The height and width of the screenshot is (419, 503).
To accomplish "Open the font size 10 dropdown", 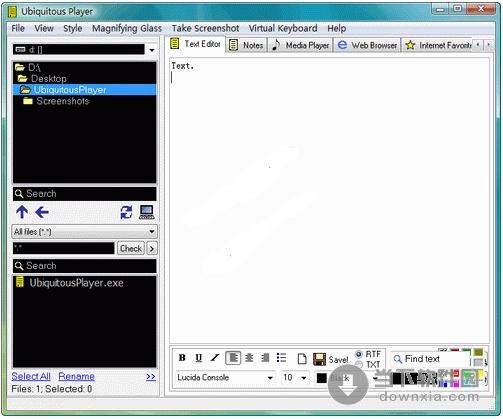I will point(304,378).
